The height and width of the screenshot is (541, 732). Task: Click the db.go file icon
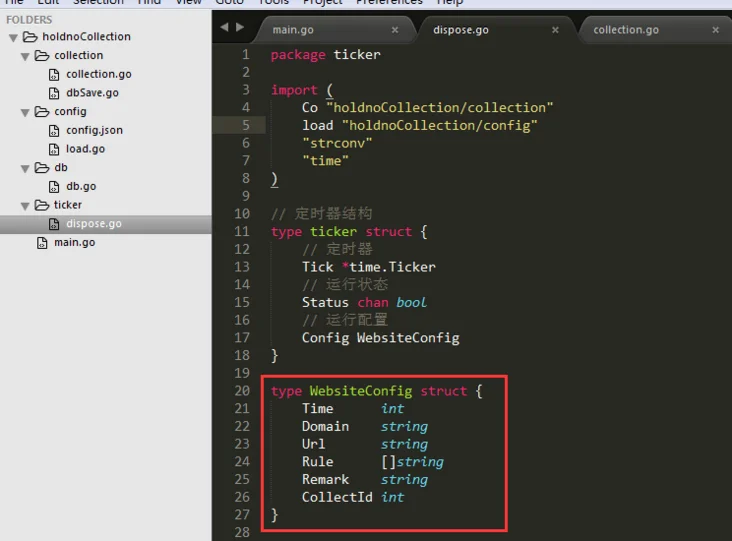click(x=56, y=186)
